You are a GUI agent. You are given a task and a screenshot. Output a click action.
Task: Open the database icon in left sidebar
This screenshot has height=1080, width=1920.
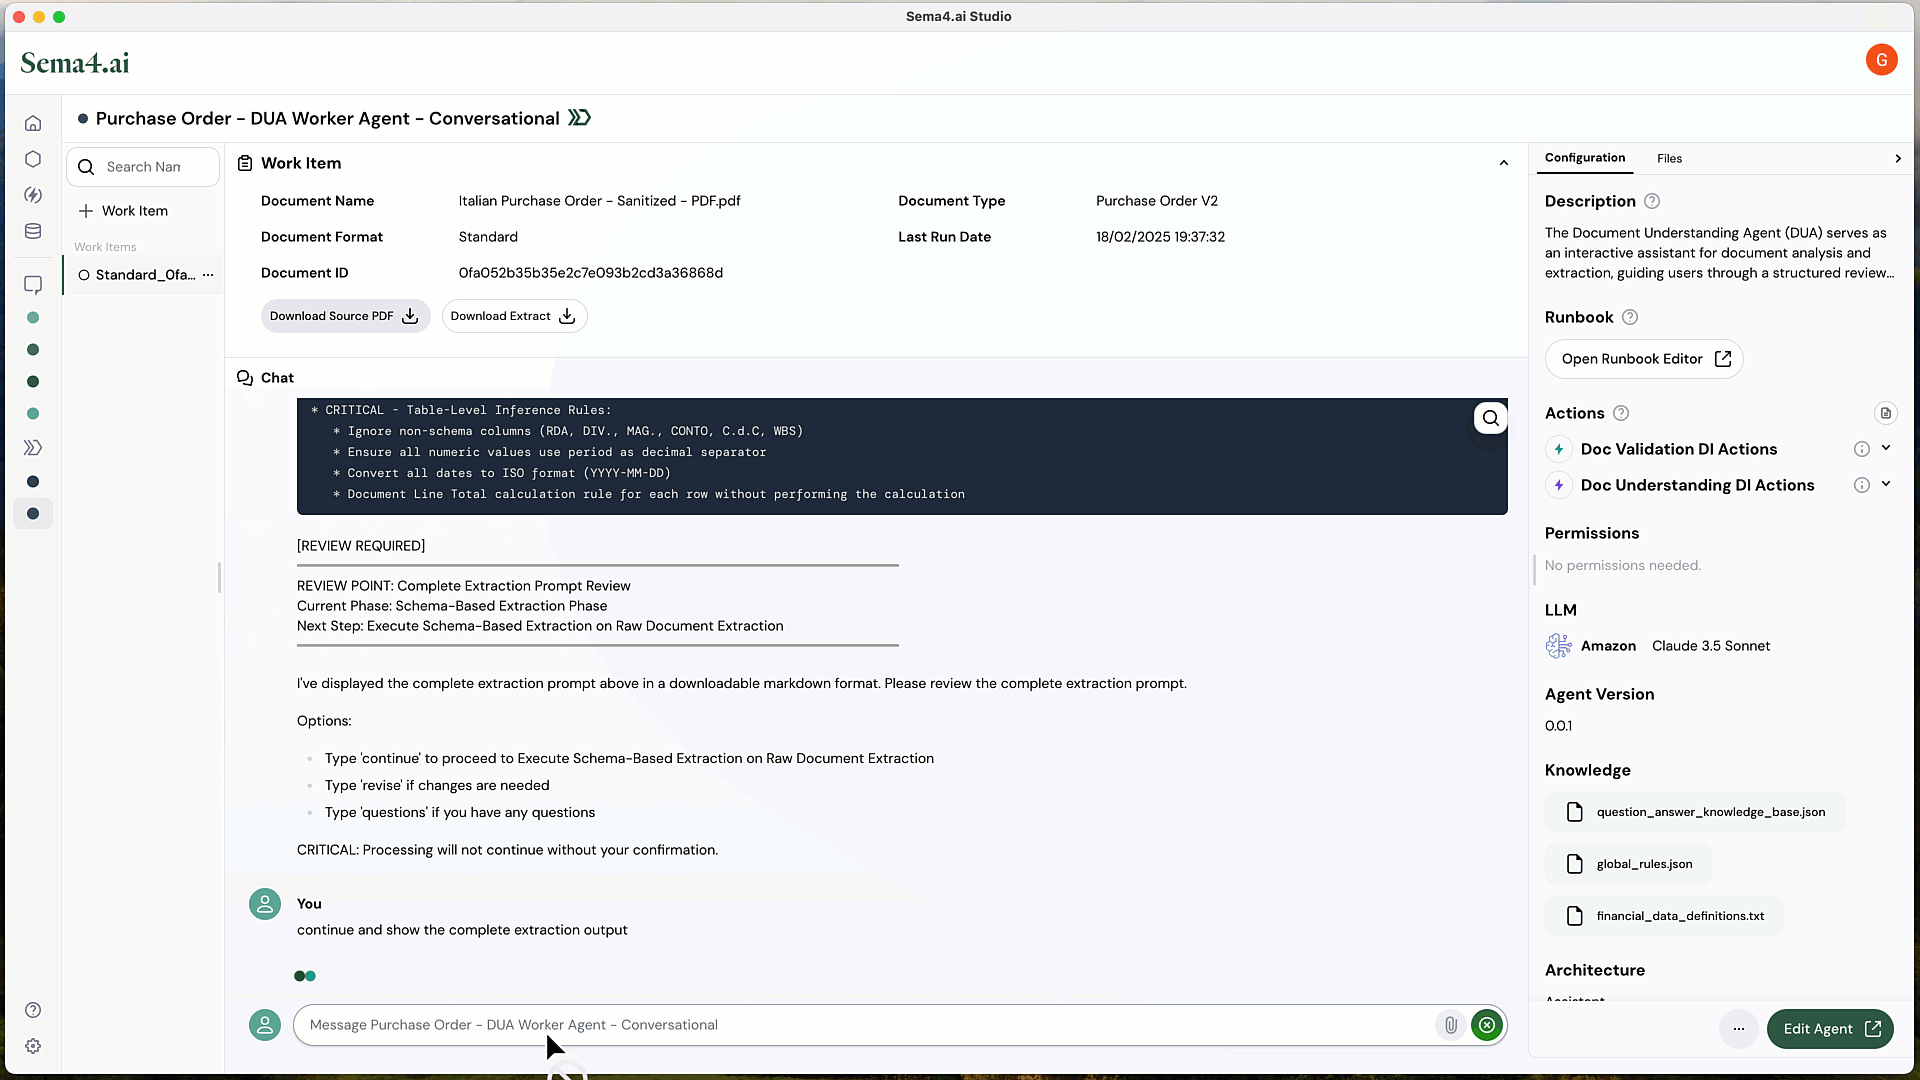tap(33, 231)
